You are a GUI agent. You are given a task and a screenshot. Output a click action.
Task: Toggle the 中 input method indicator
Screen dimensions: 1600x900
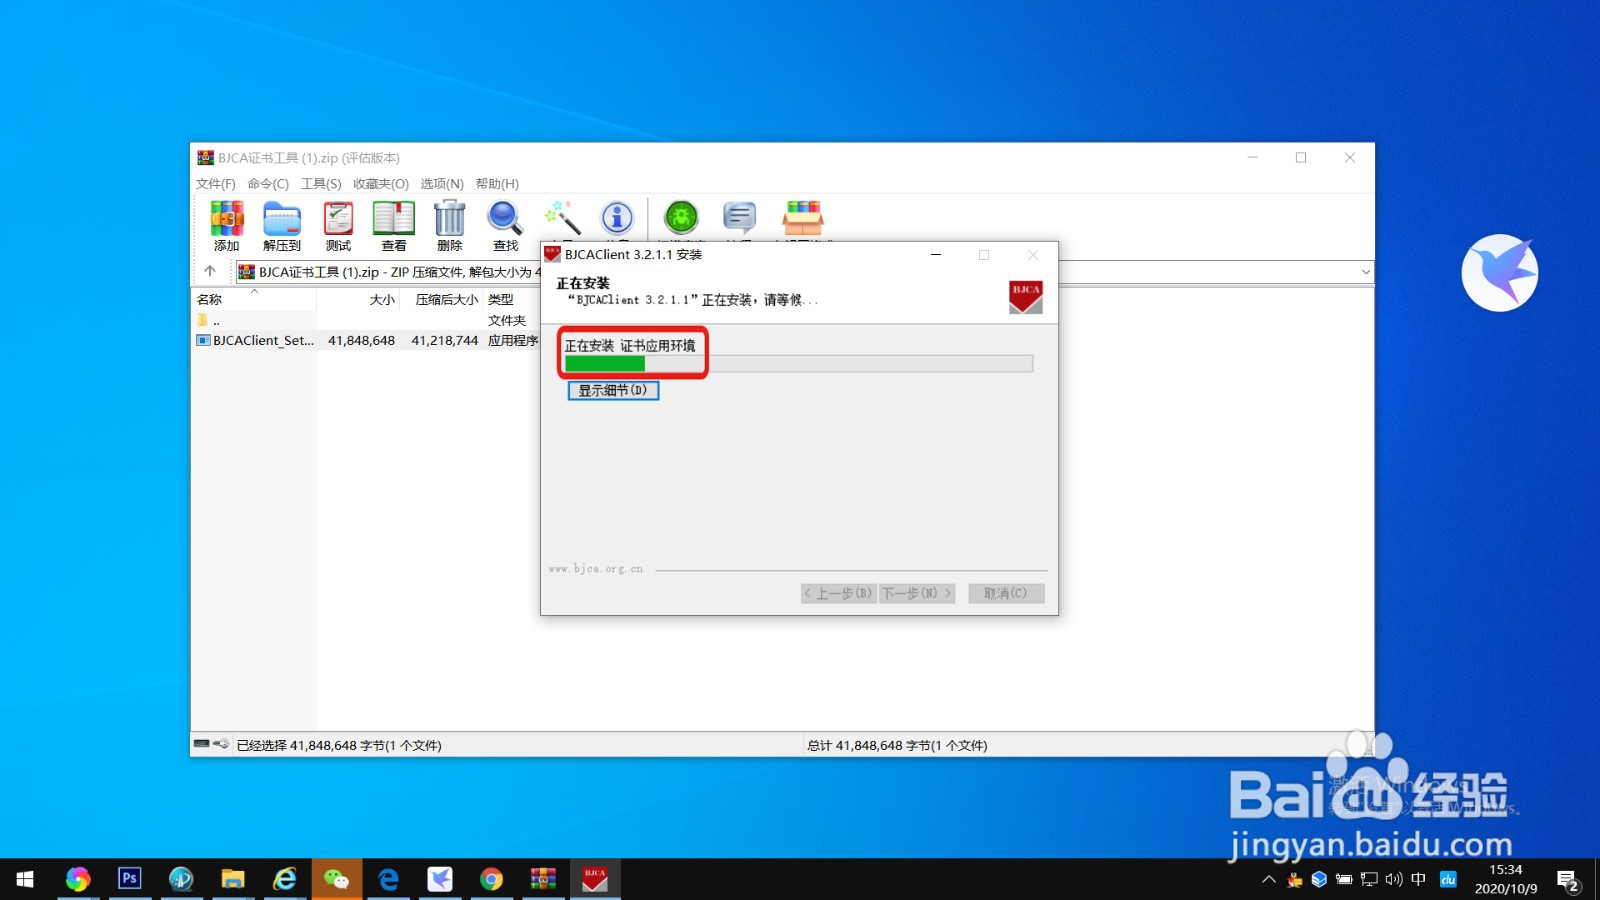tap(1418, 880)
